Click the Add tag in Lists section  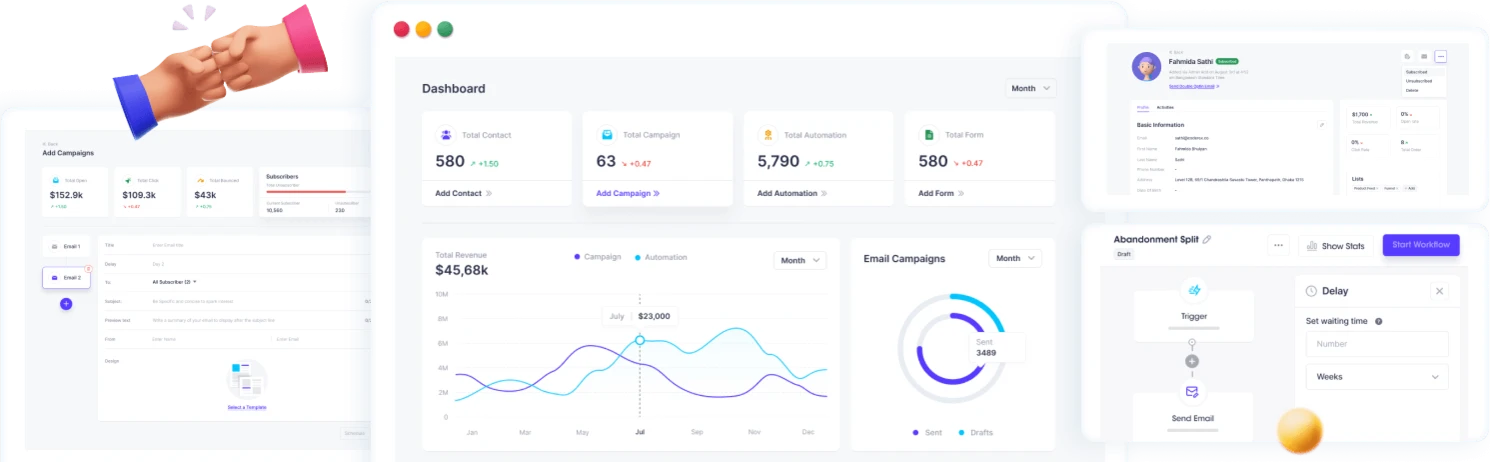1408,187
